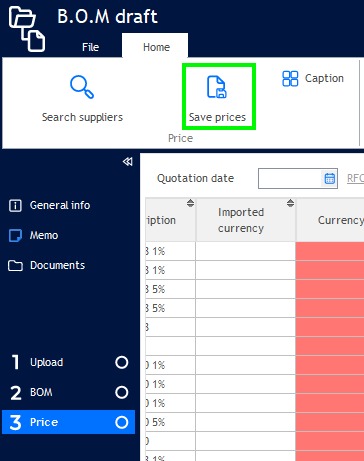Open calendar picker for Quotation date
This screenshot has width=364, height=461.
(x=330, y=178)
